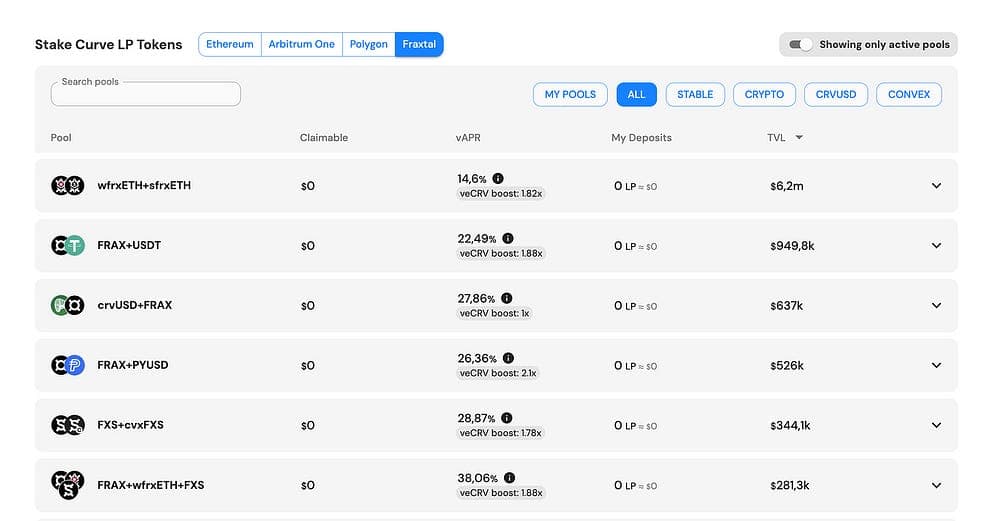
Task: Expand the crvUSD+FRAX pool row
Action: (936, 305)
